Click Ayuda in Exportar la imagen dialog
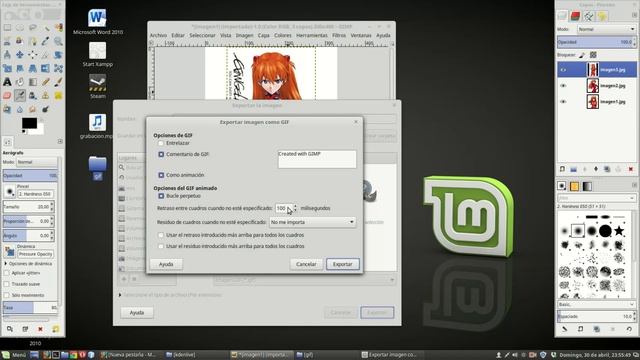 click(137, 313)
